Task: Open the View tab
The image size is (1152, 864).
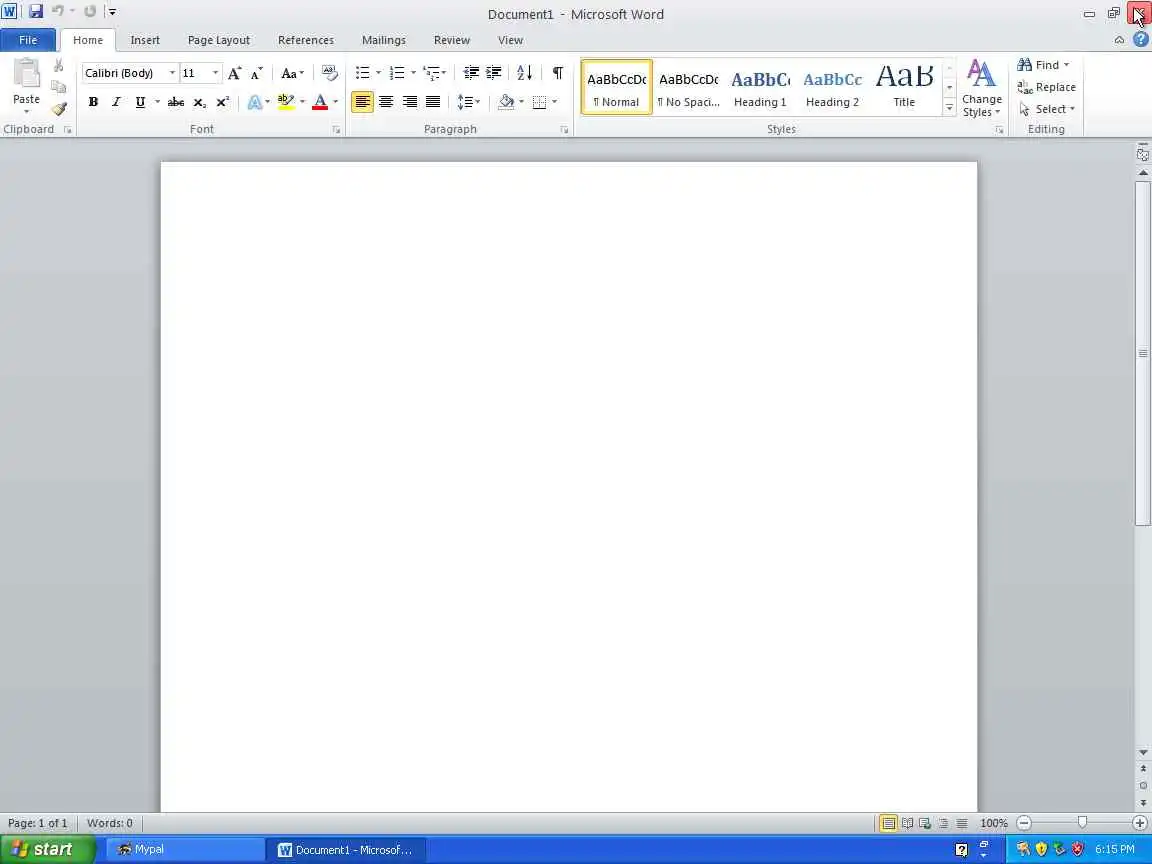Action: click(x=510, y=40)
